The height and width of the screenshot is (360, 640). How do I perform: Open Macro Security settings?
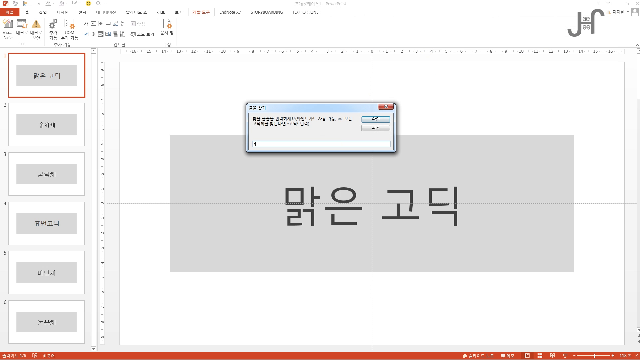[36, 29]
